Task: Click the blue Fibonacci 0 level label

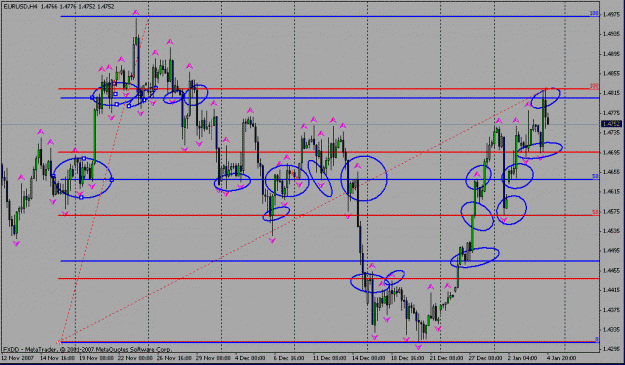Action: point(597,339)
